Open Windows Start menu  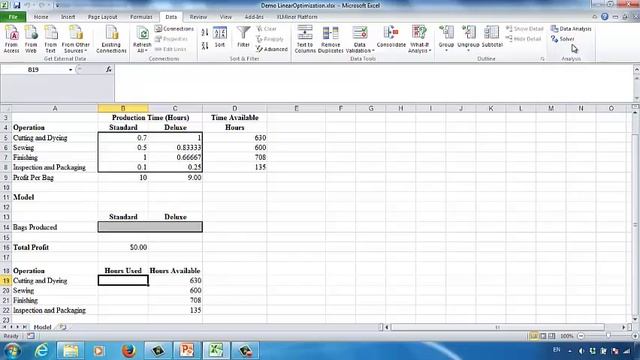click(12, 351)
